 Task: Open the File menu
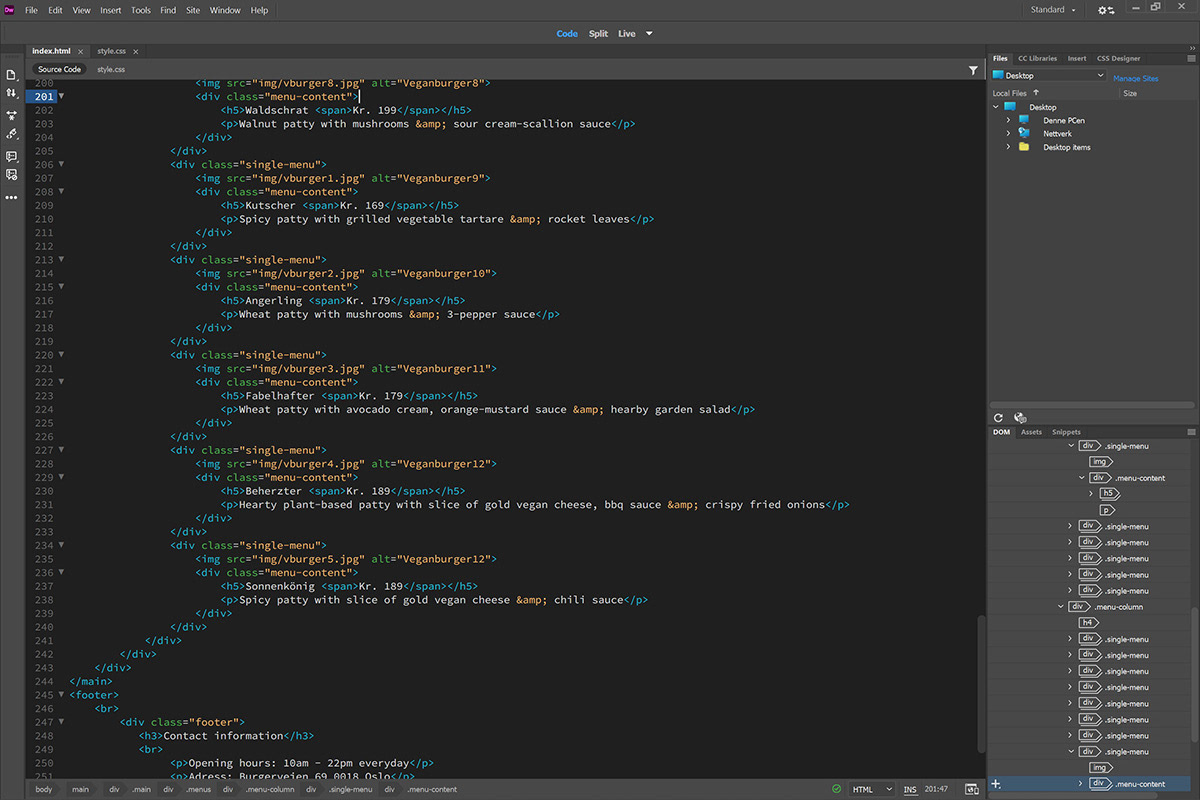(x=31, y=10)
